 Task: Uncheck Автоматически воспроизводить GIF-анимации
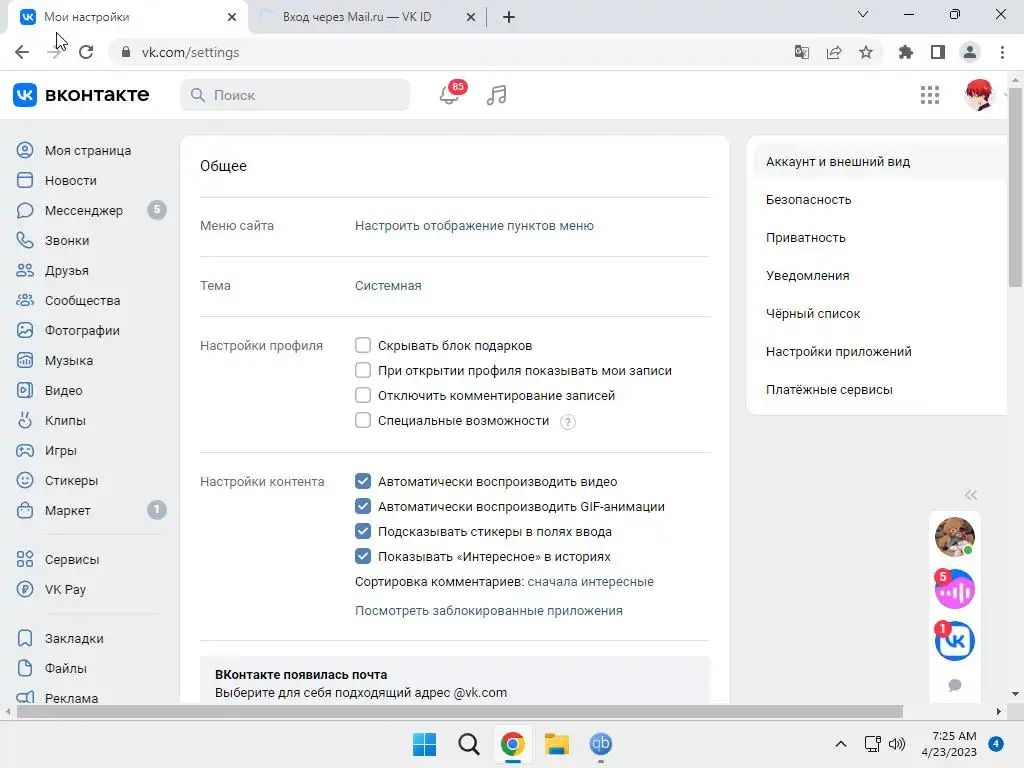point(363,506)
